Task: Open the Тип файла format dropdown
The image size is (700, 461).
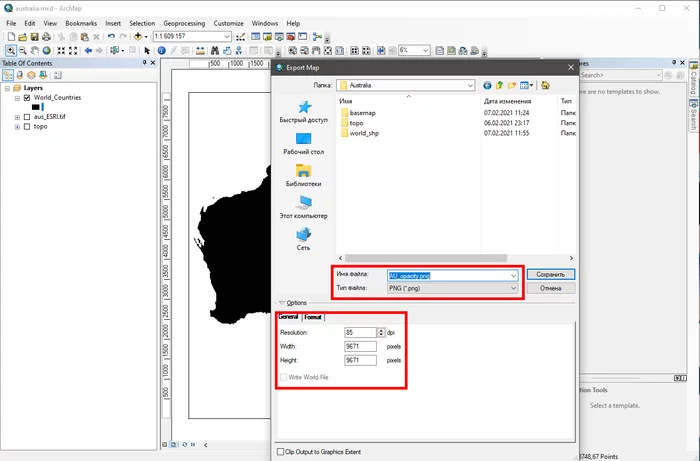Action: click(x=513, y=288)
